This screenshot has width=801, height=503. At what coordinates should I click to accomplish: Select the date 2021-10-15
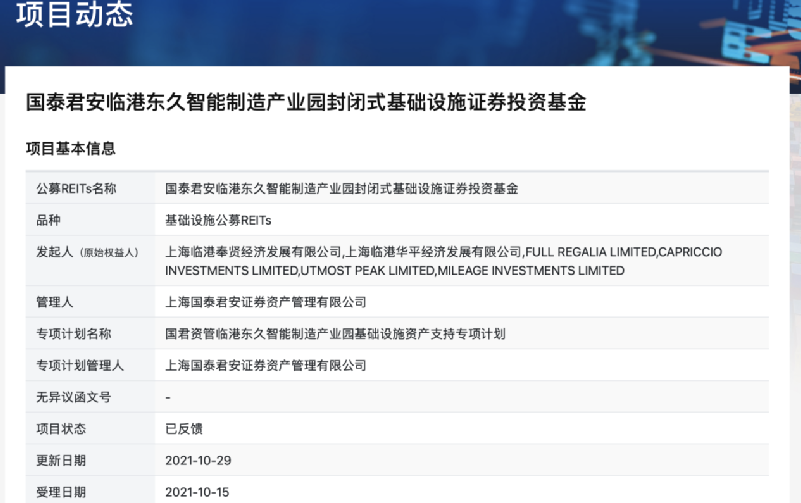click(x=197, y=492)
